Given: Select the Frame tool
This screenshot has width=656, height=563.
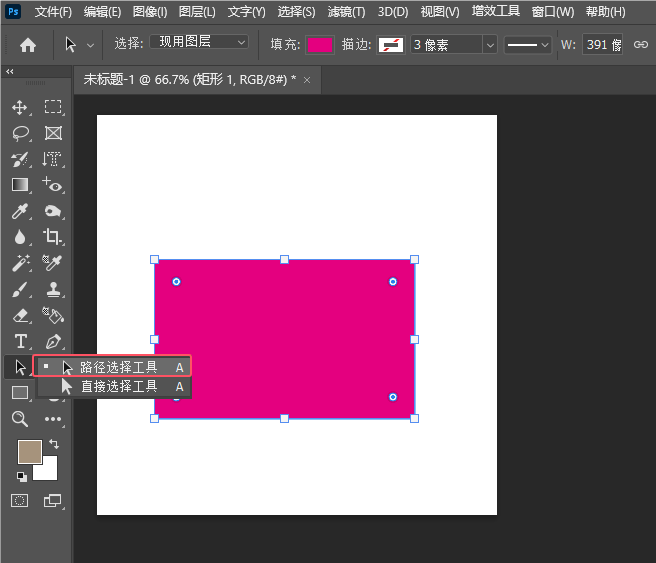Looking at the screenshot, I should point(53,133).
